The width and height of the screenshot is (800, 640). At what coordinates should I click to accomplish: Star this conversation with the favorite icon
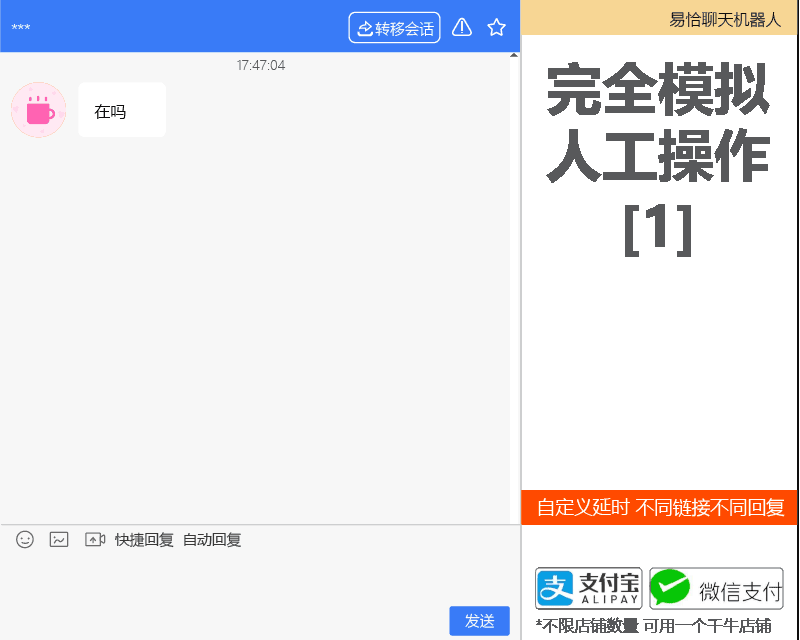pyautogui.click(x=496, y=27)
